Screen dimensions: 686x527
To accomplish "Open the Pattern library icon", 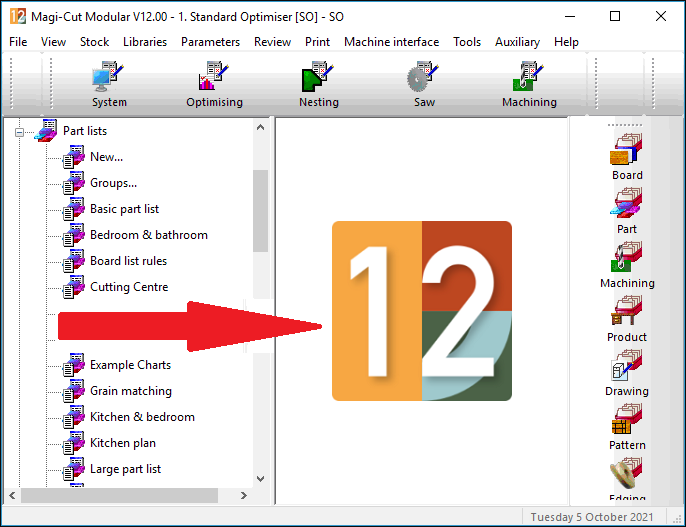I will click(626, 419).
